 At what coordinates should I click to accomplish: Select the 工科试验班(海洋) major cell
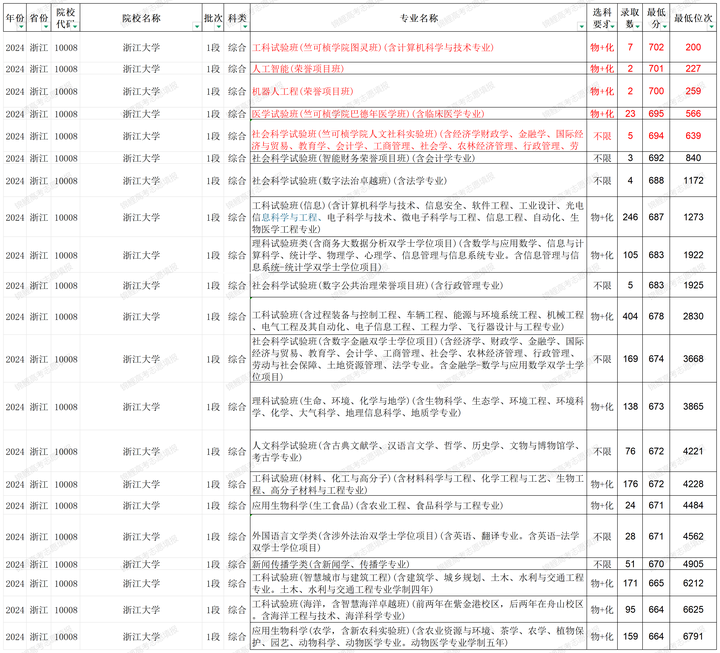point(418,609)
